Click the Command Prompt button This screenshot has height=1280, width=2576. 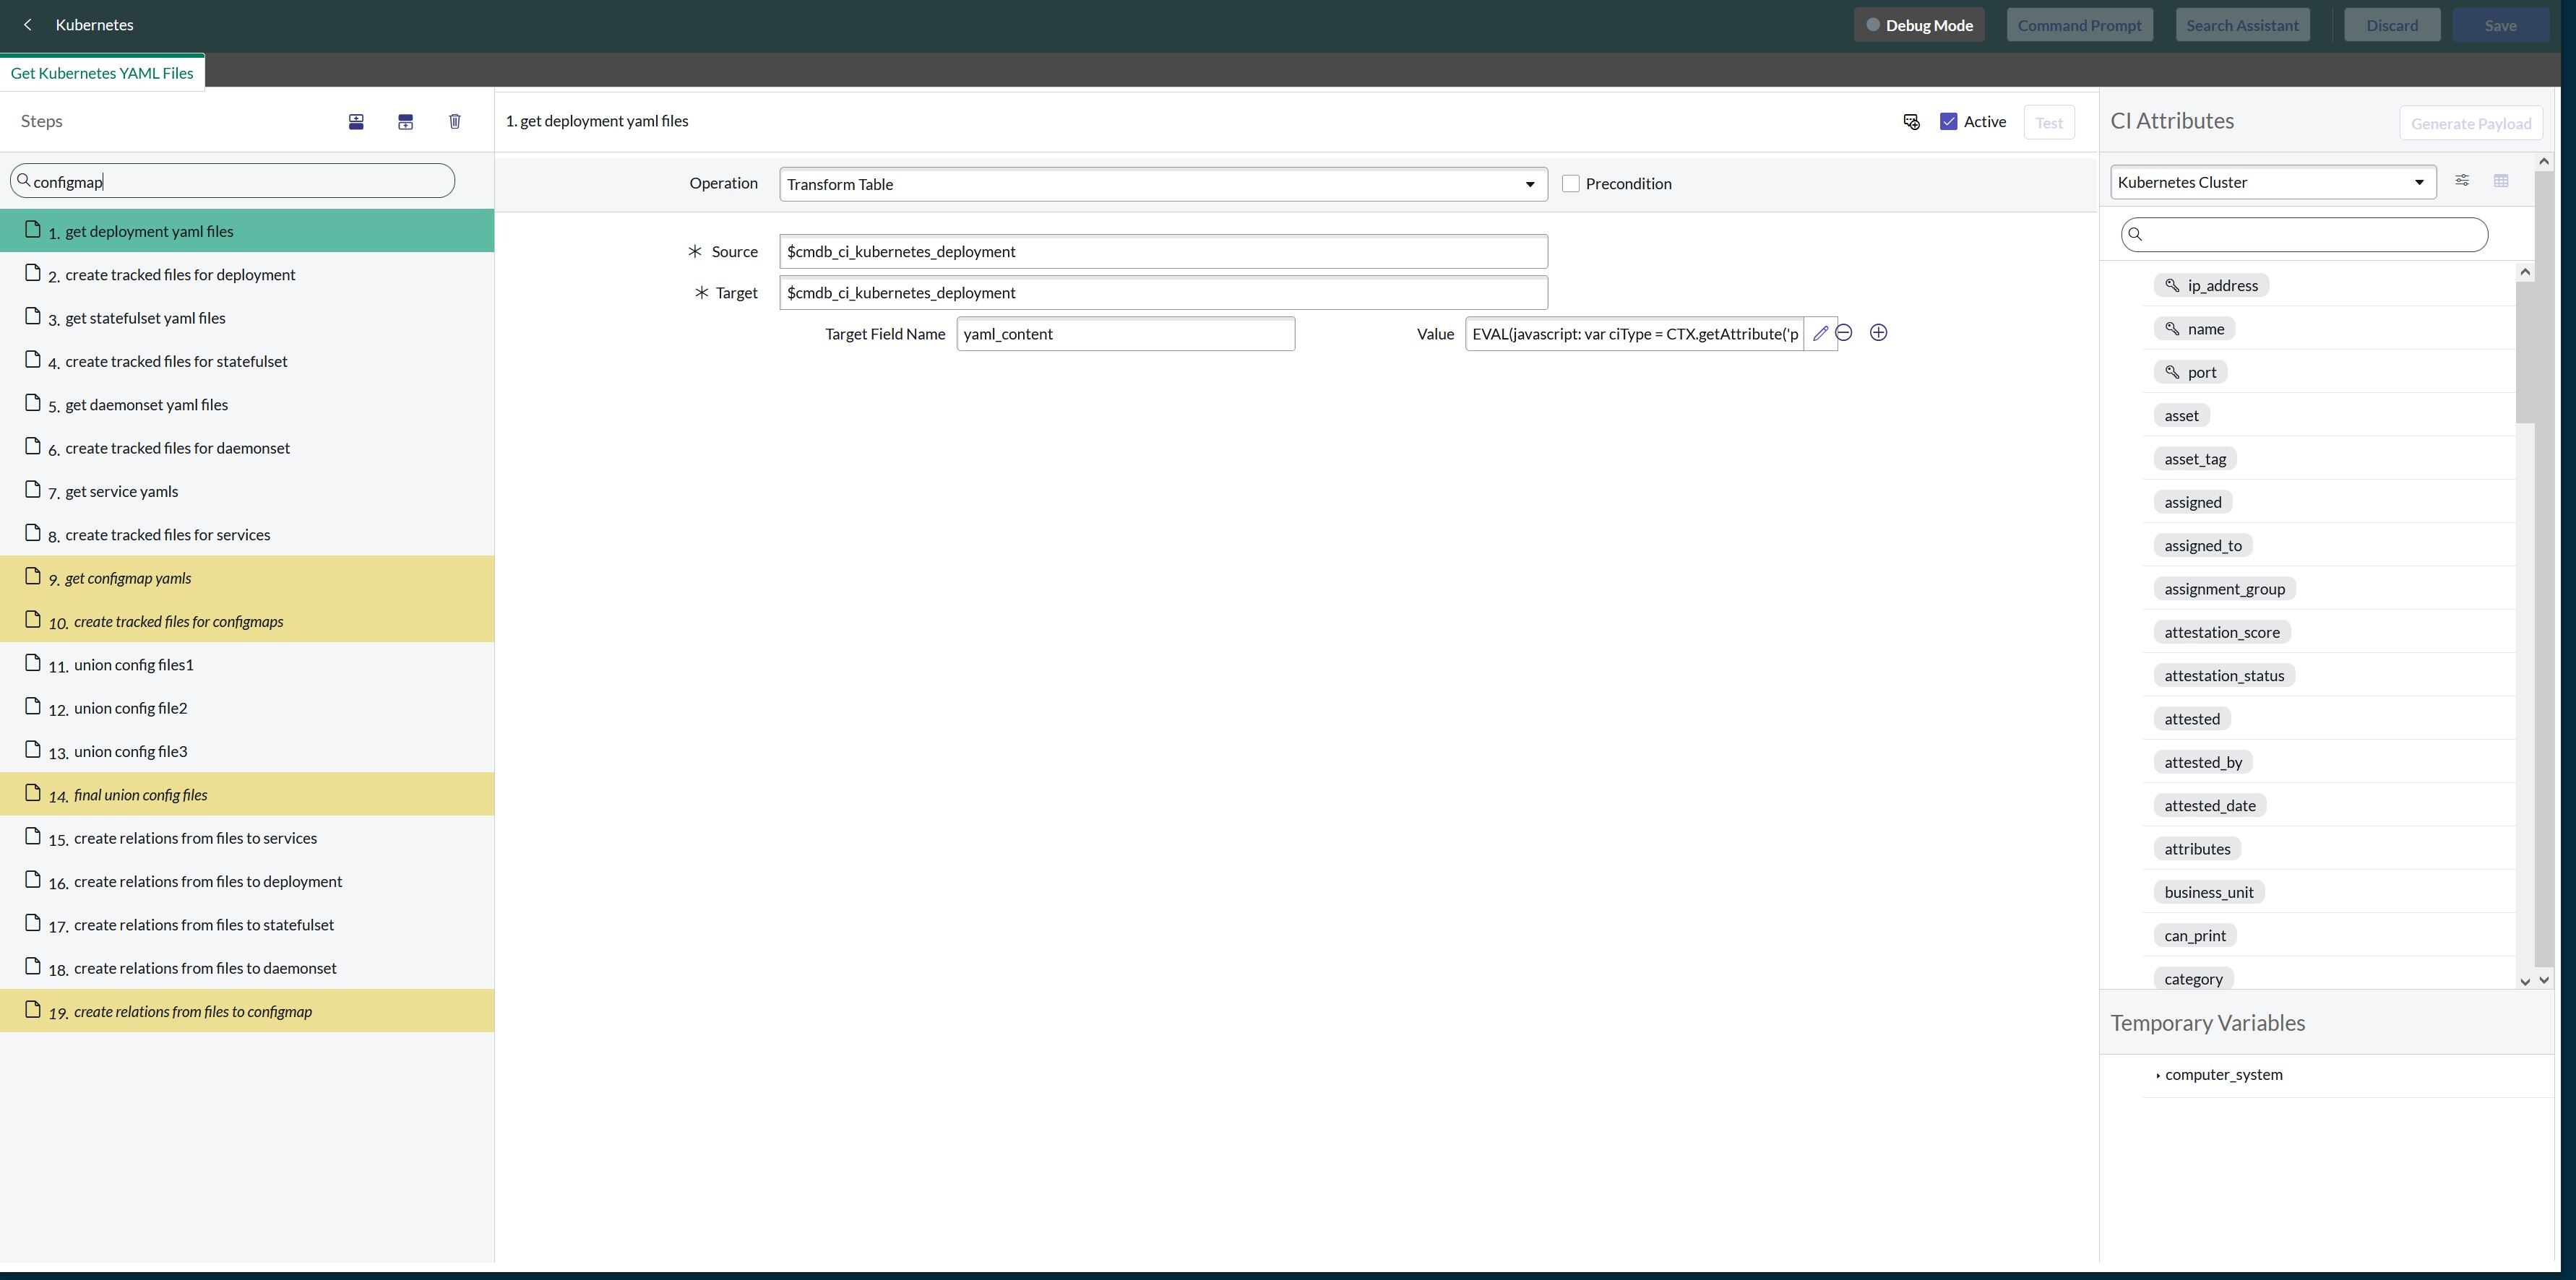pos(2079,25)
